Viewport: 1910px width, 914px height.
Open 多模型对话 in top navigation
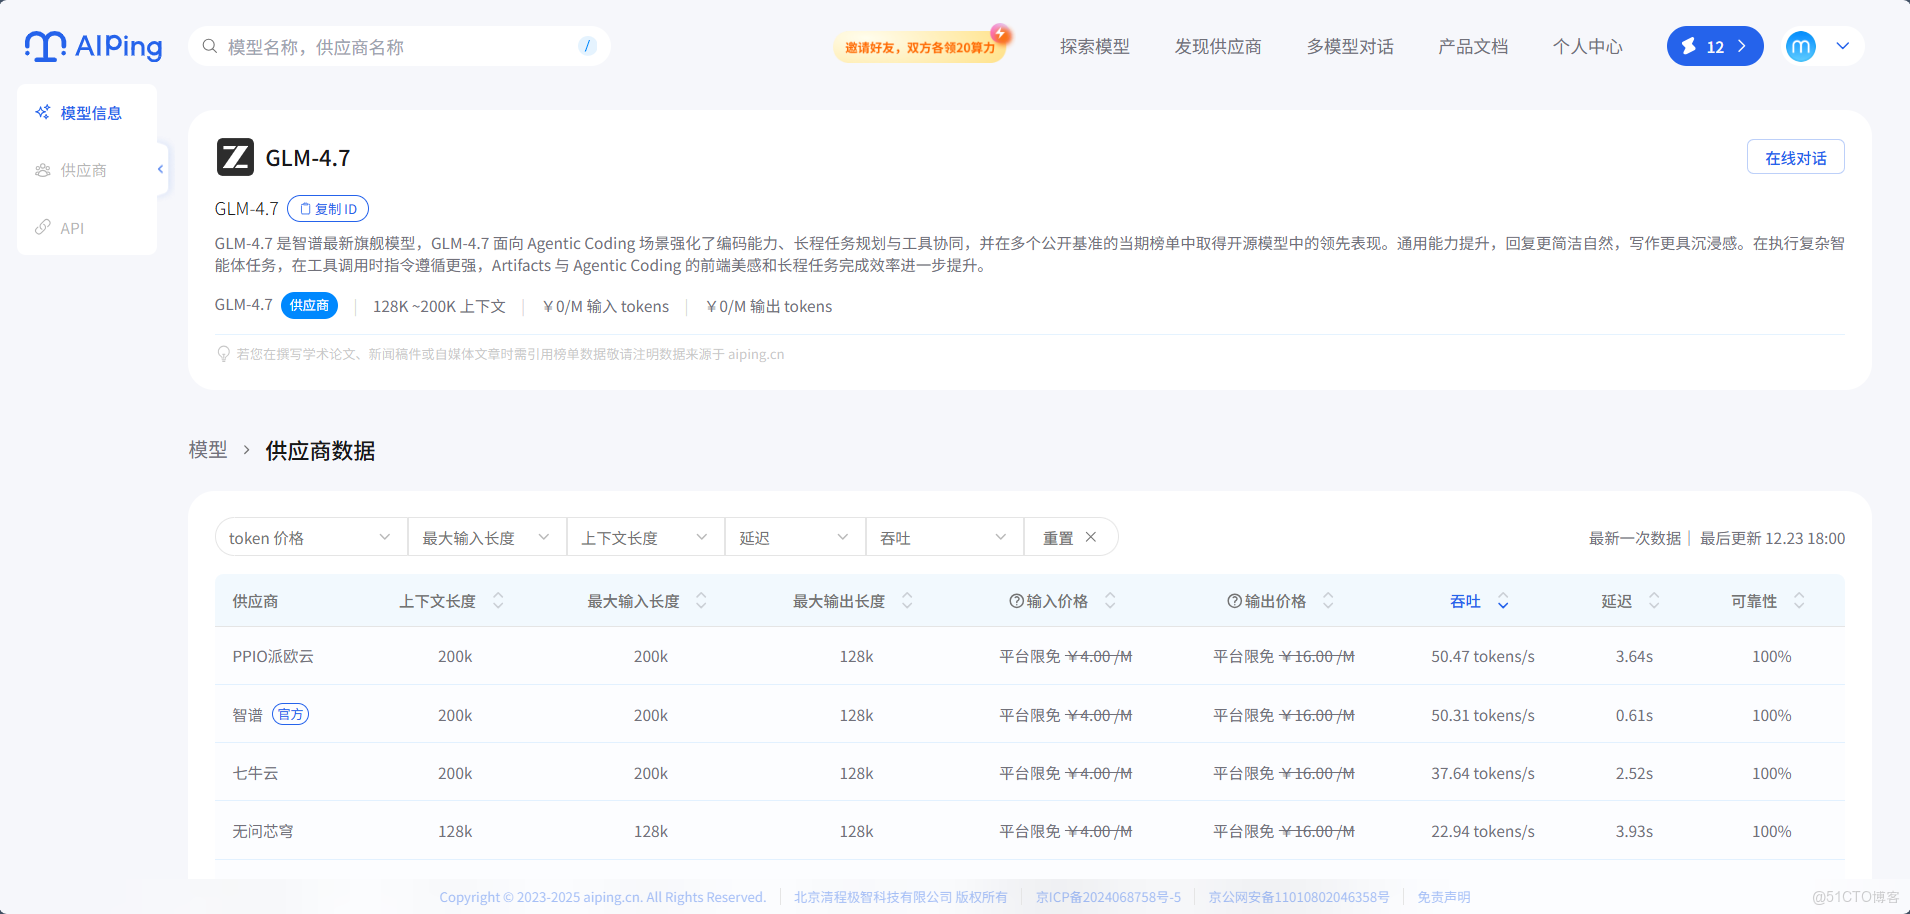pyautogui.click(x=1350, y=47)
